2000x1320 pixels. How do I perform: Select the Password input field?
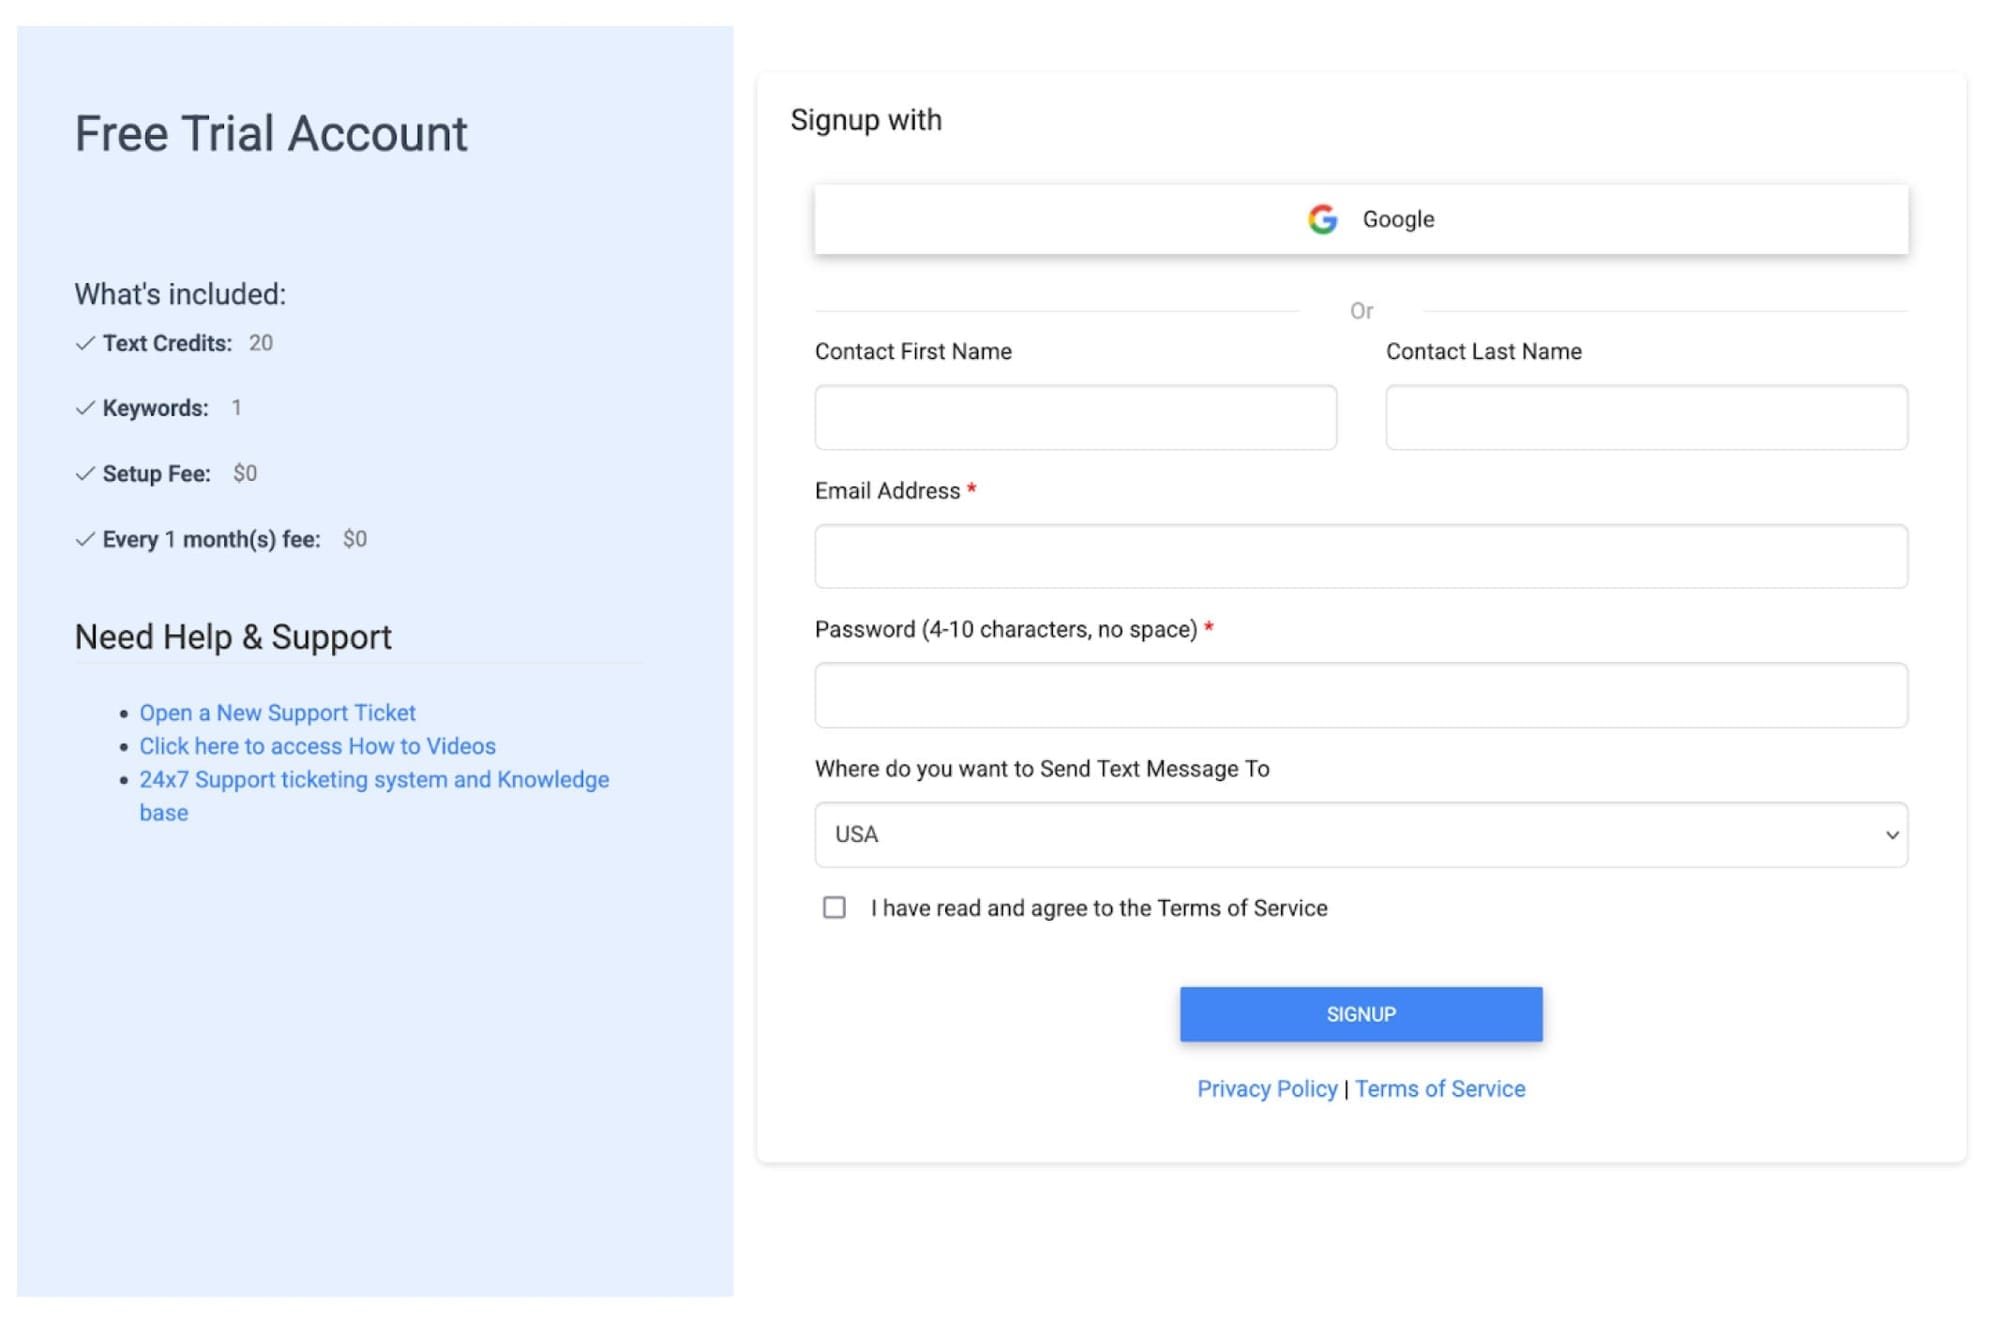1360,695
